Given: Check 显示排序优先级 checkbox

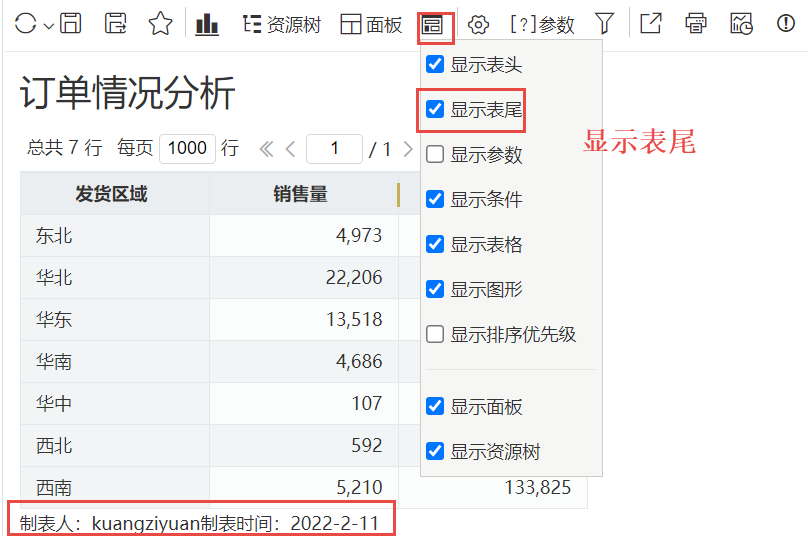Looking at the screenshot, I should tap(435, 334).
